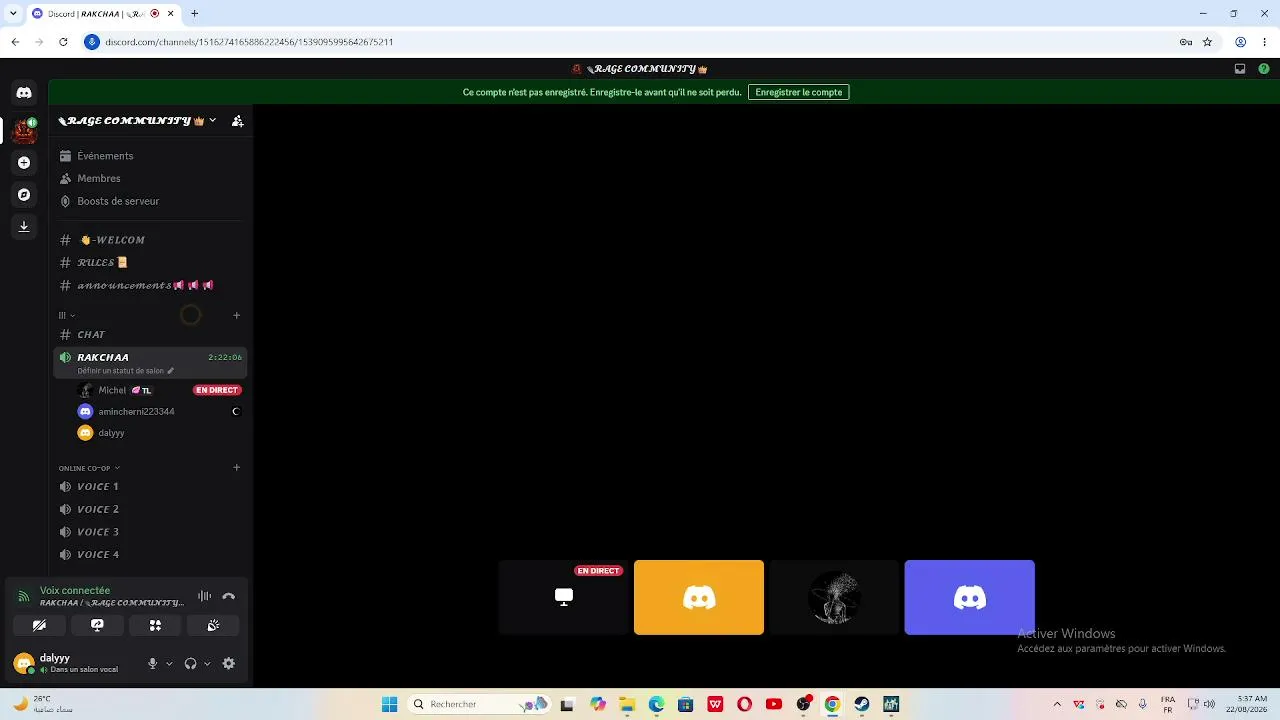Open the Chrome tab search dropdown
The width and height of the screenshot is (1280, 720).
[x=13, y=14]
